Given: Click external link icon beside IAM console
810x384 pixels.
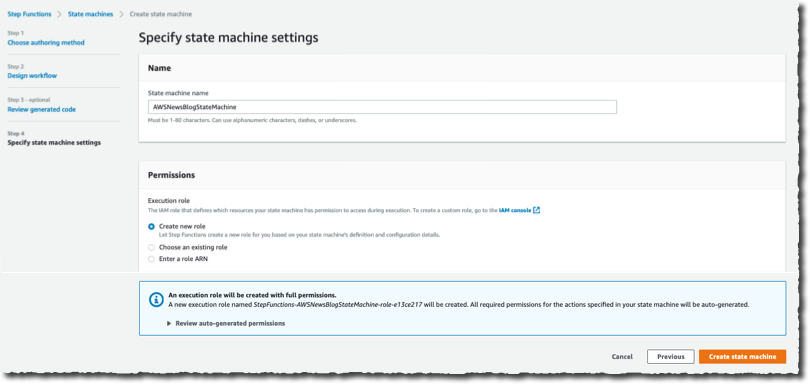Looking at the screenshot, I should tap(537, 210).
